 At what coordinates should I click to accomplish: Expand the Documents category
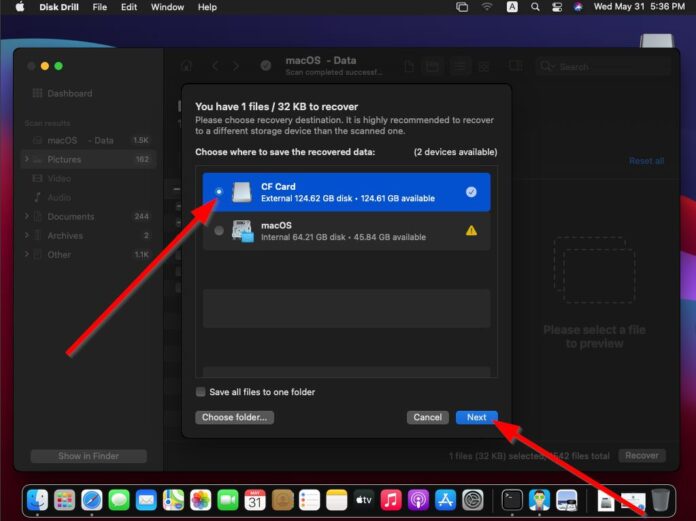pyautogui.click(x=27, y=216)
